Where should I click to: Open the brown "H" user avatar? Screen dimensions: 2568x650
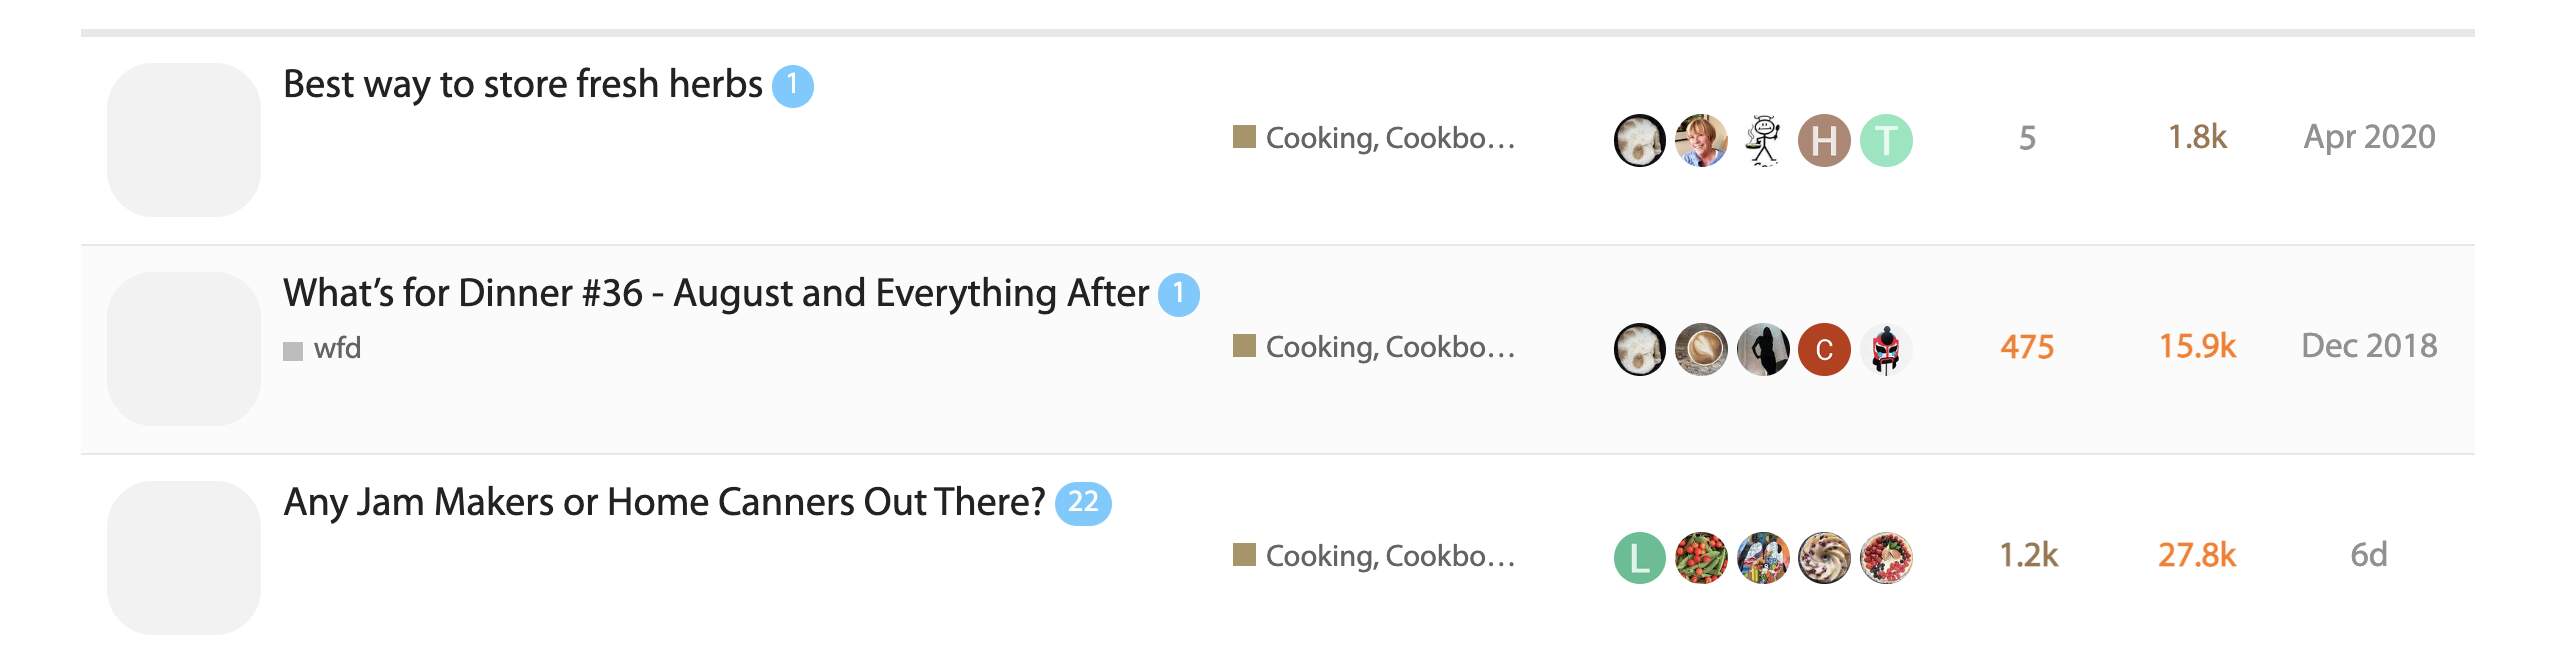point(1823,140)
